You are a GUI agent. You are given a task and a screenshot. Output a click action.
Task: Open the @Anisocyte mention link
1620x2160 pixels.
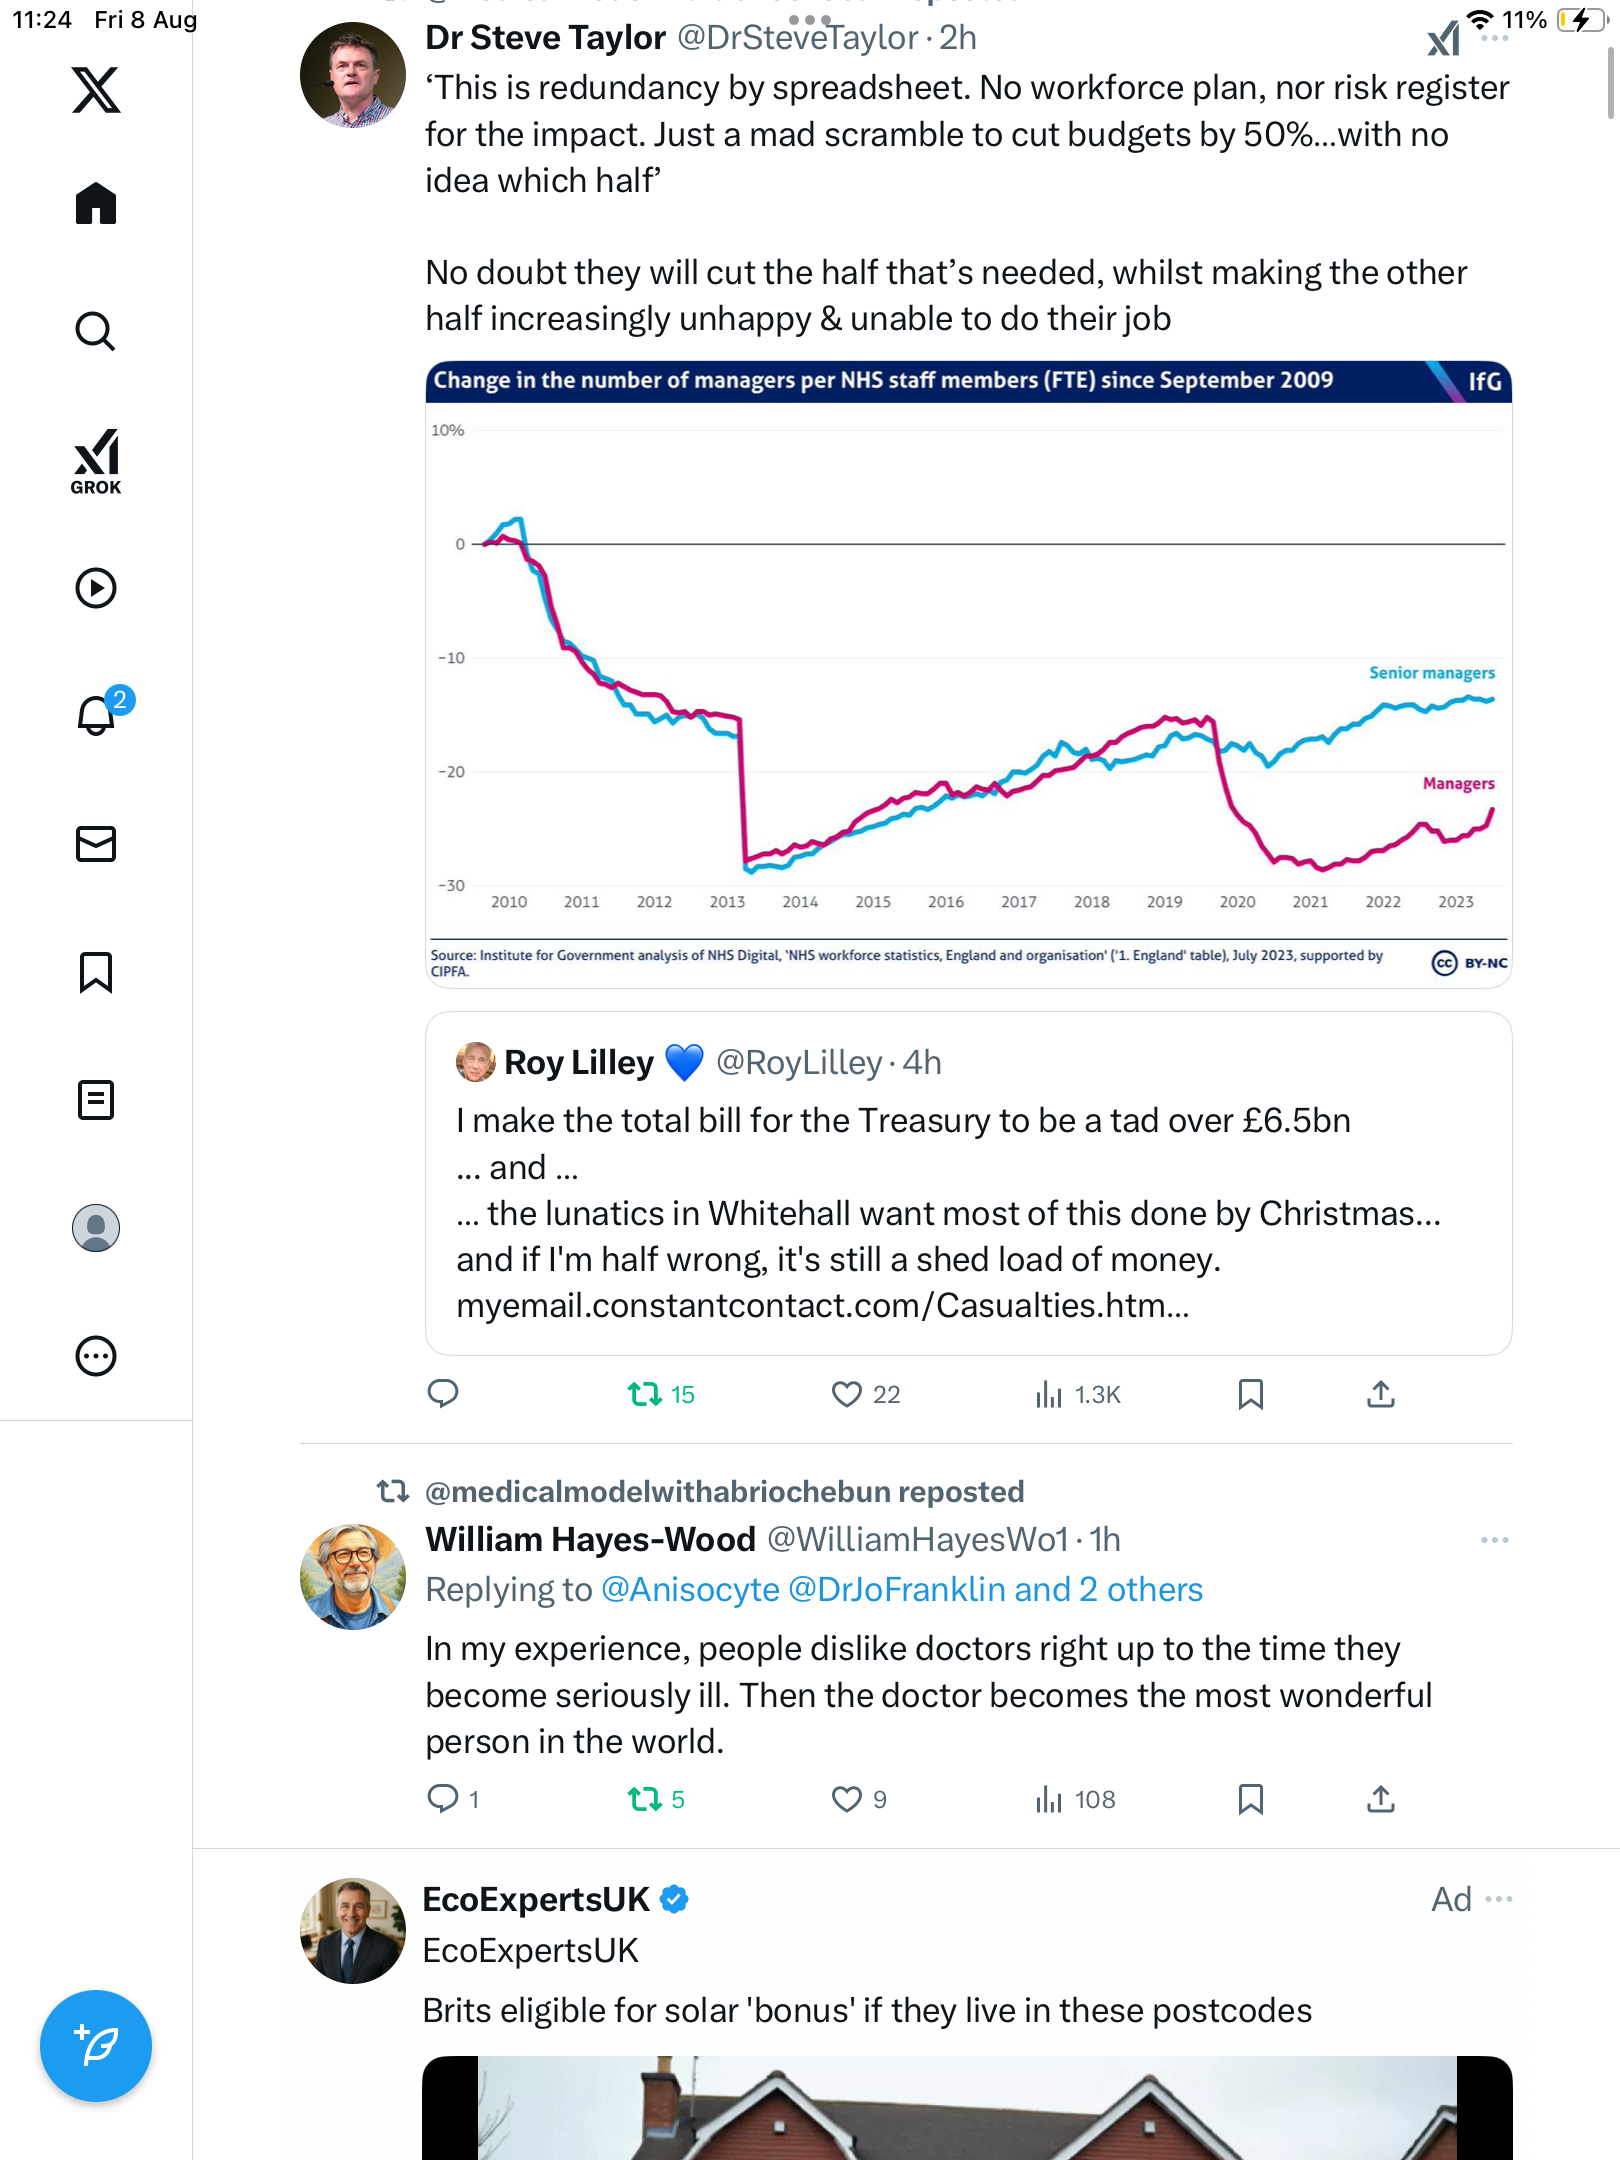pos(690,1590)
